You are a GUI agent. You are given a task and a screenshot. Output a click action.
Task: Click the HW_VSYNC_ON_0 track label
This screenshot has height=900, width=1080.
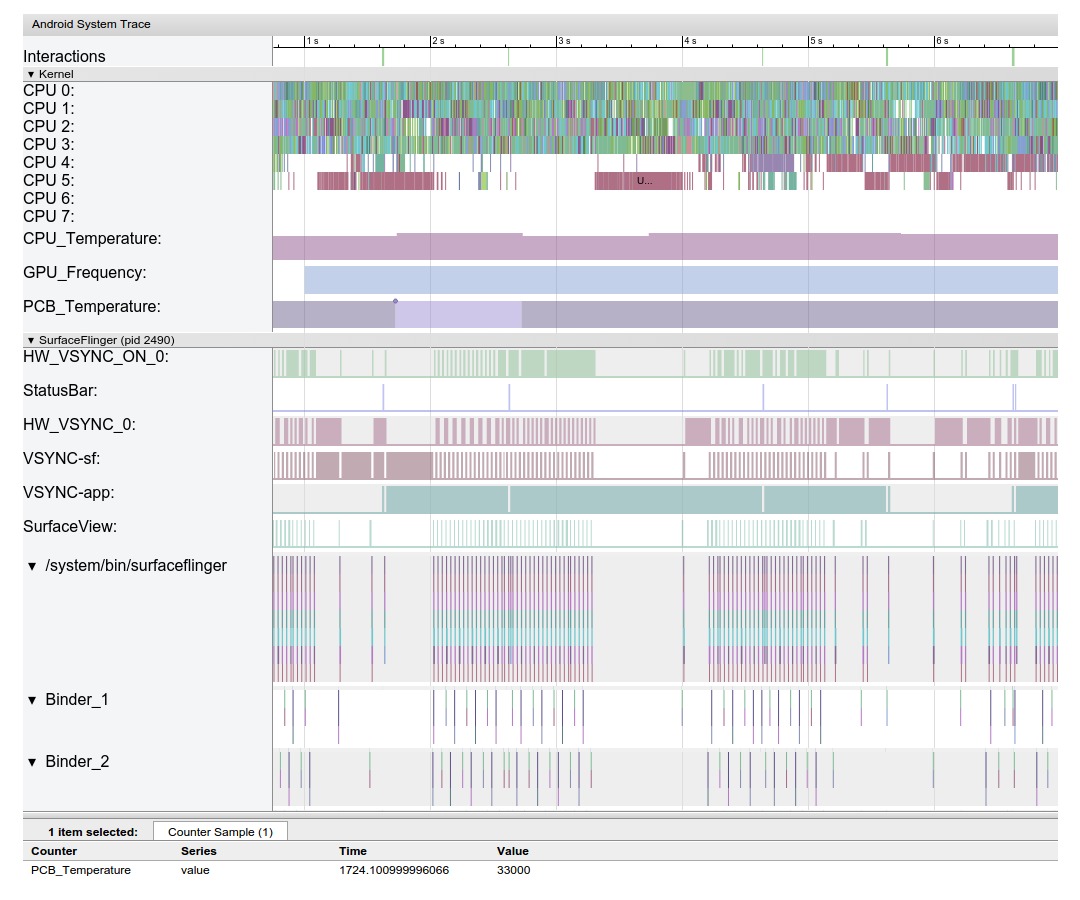pyautogui.click(x=95, y=357)
